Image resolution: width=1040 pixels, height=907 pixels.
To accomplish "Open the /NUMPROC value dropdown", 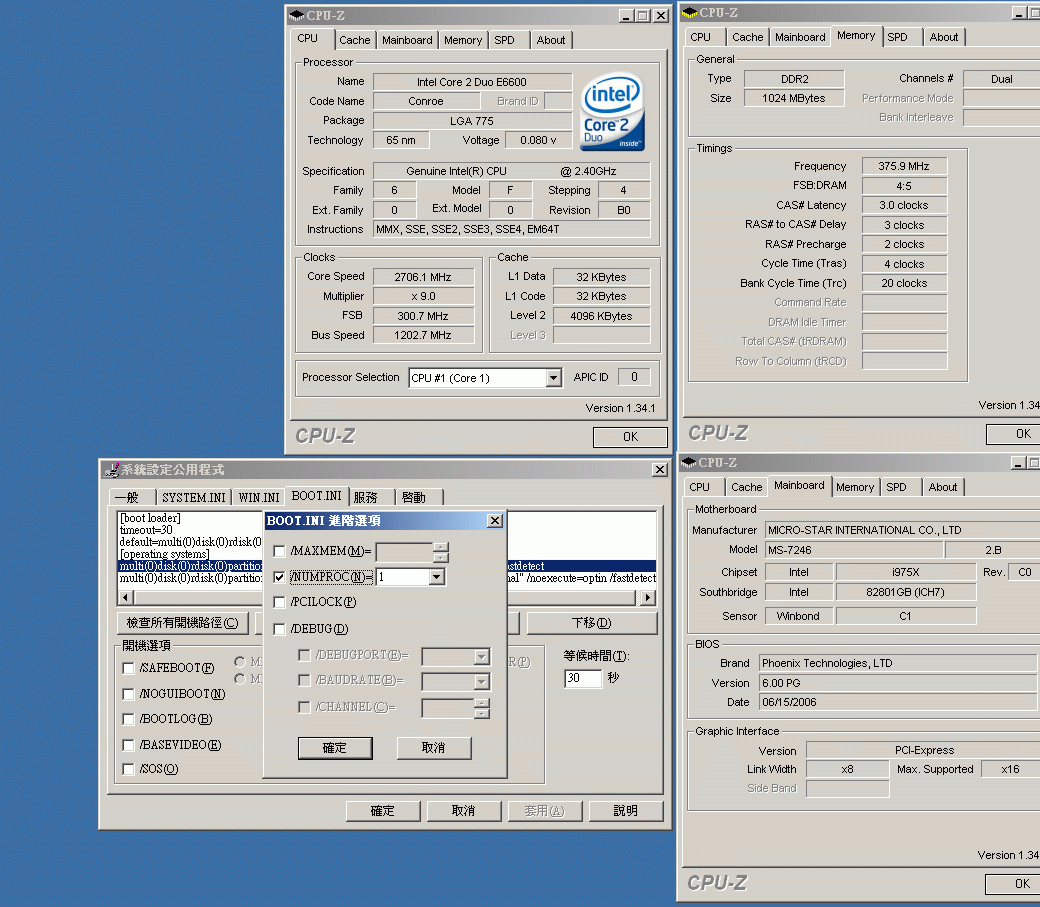I will tap(436, 577).
